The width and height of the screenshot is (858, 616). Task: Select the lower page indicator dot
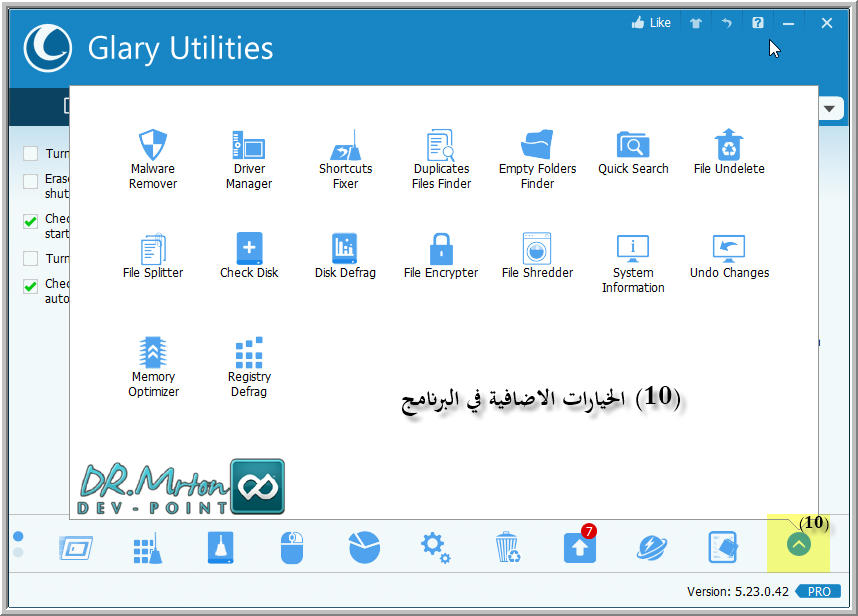point(18,552)
